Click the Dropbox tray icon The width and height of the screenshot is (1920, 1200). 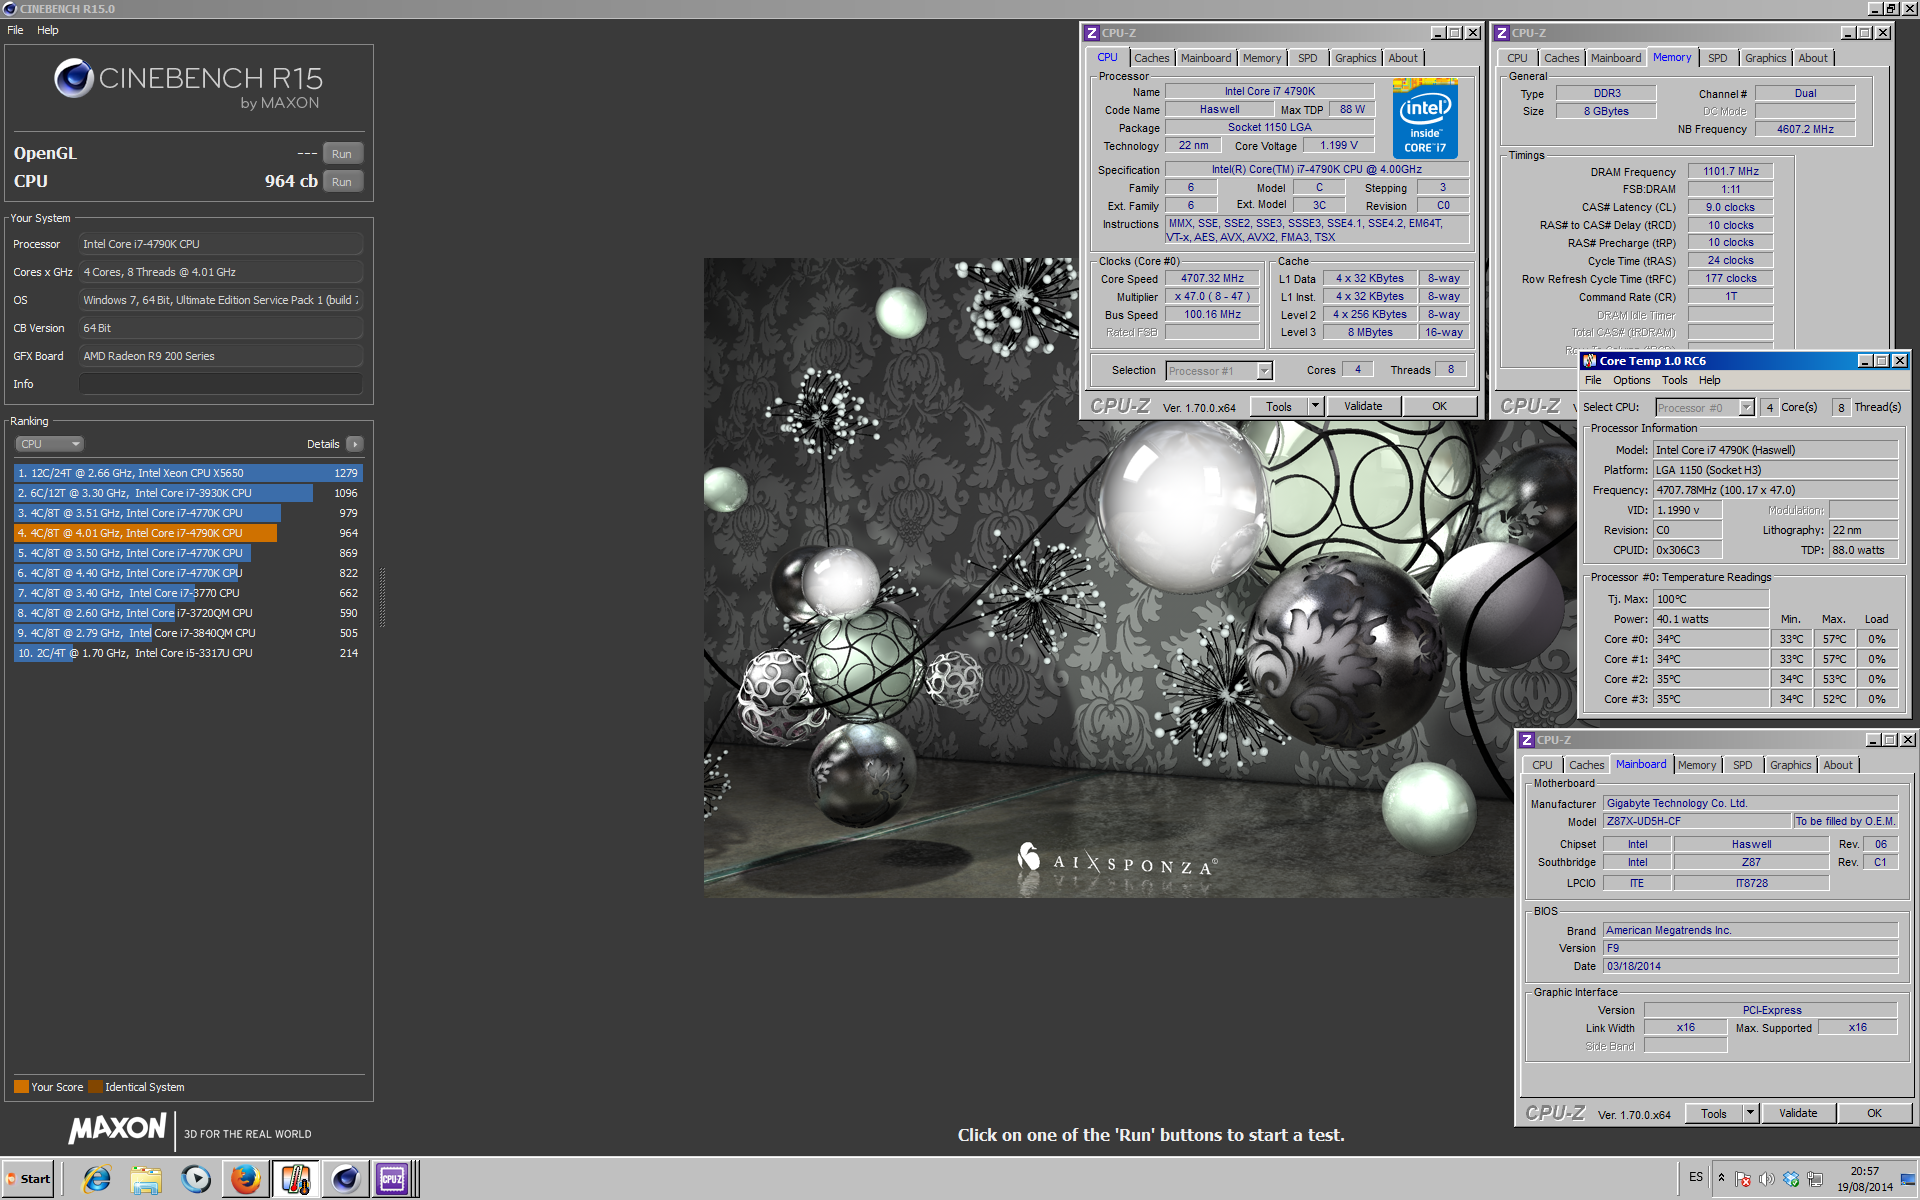tap(1791, 1179)
